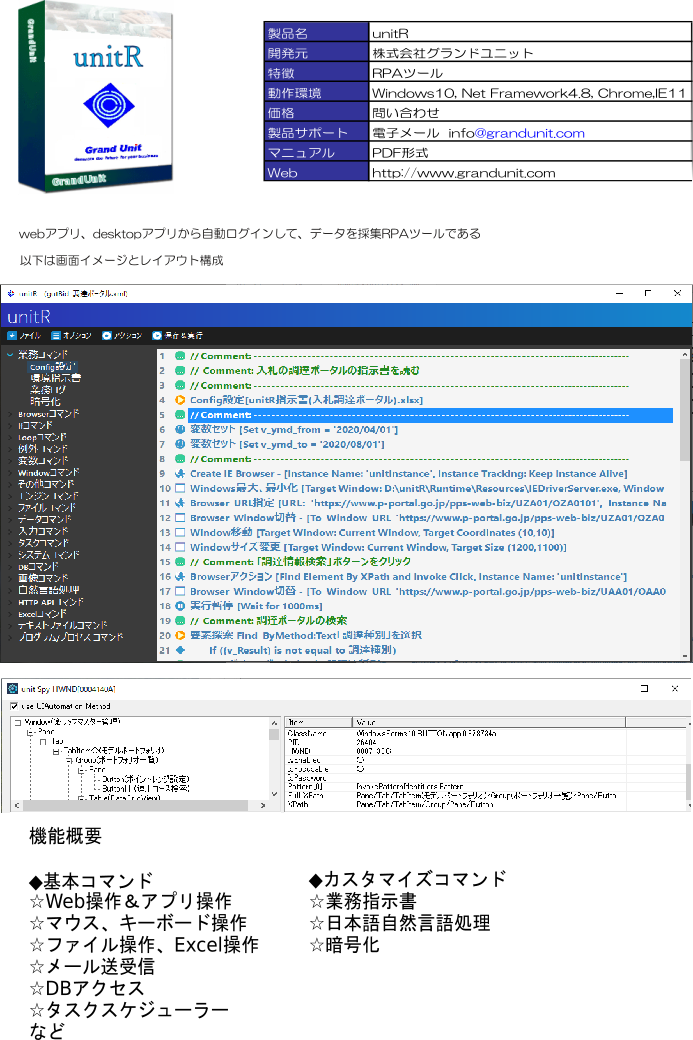Collapse the Group node in unit Spy tree
The height and width of the screenshot is (1040, 693).
pyautogui.click(x=69, y=760)
